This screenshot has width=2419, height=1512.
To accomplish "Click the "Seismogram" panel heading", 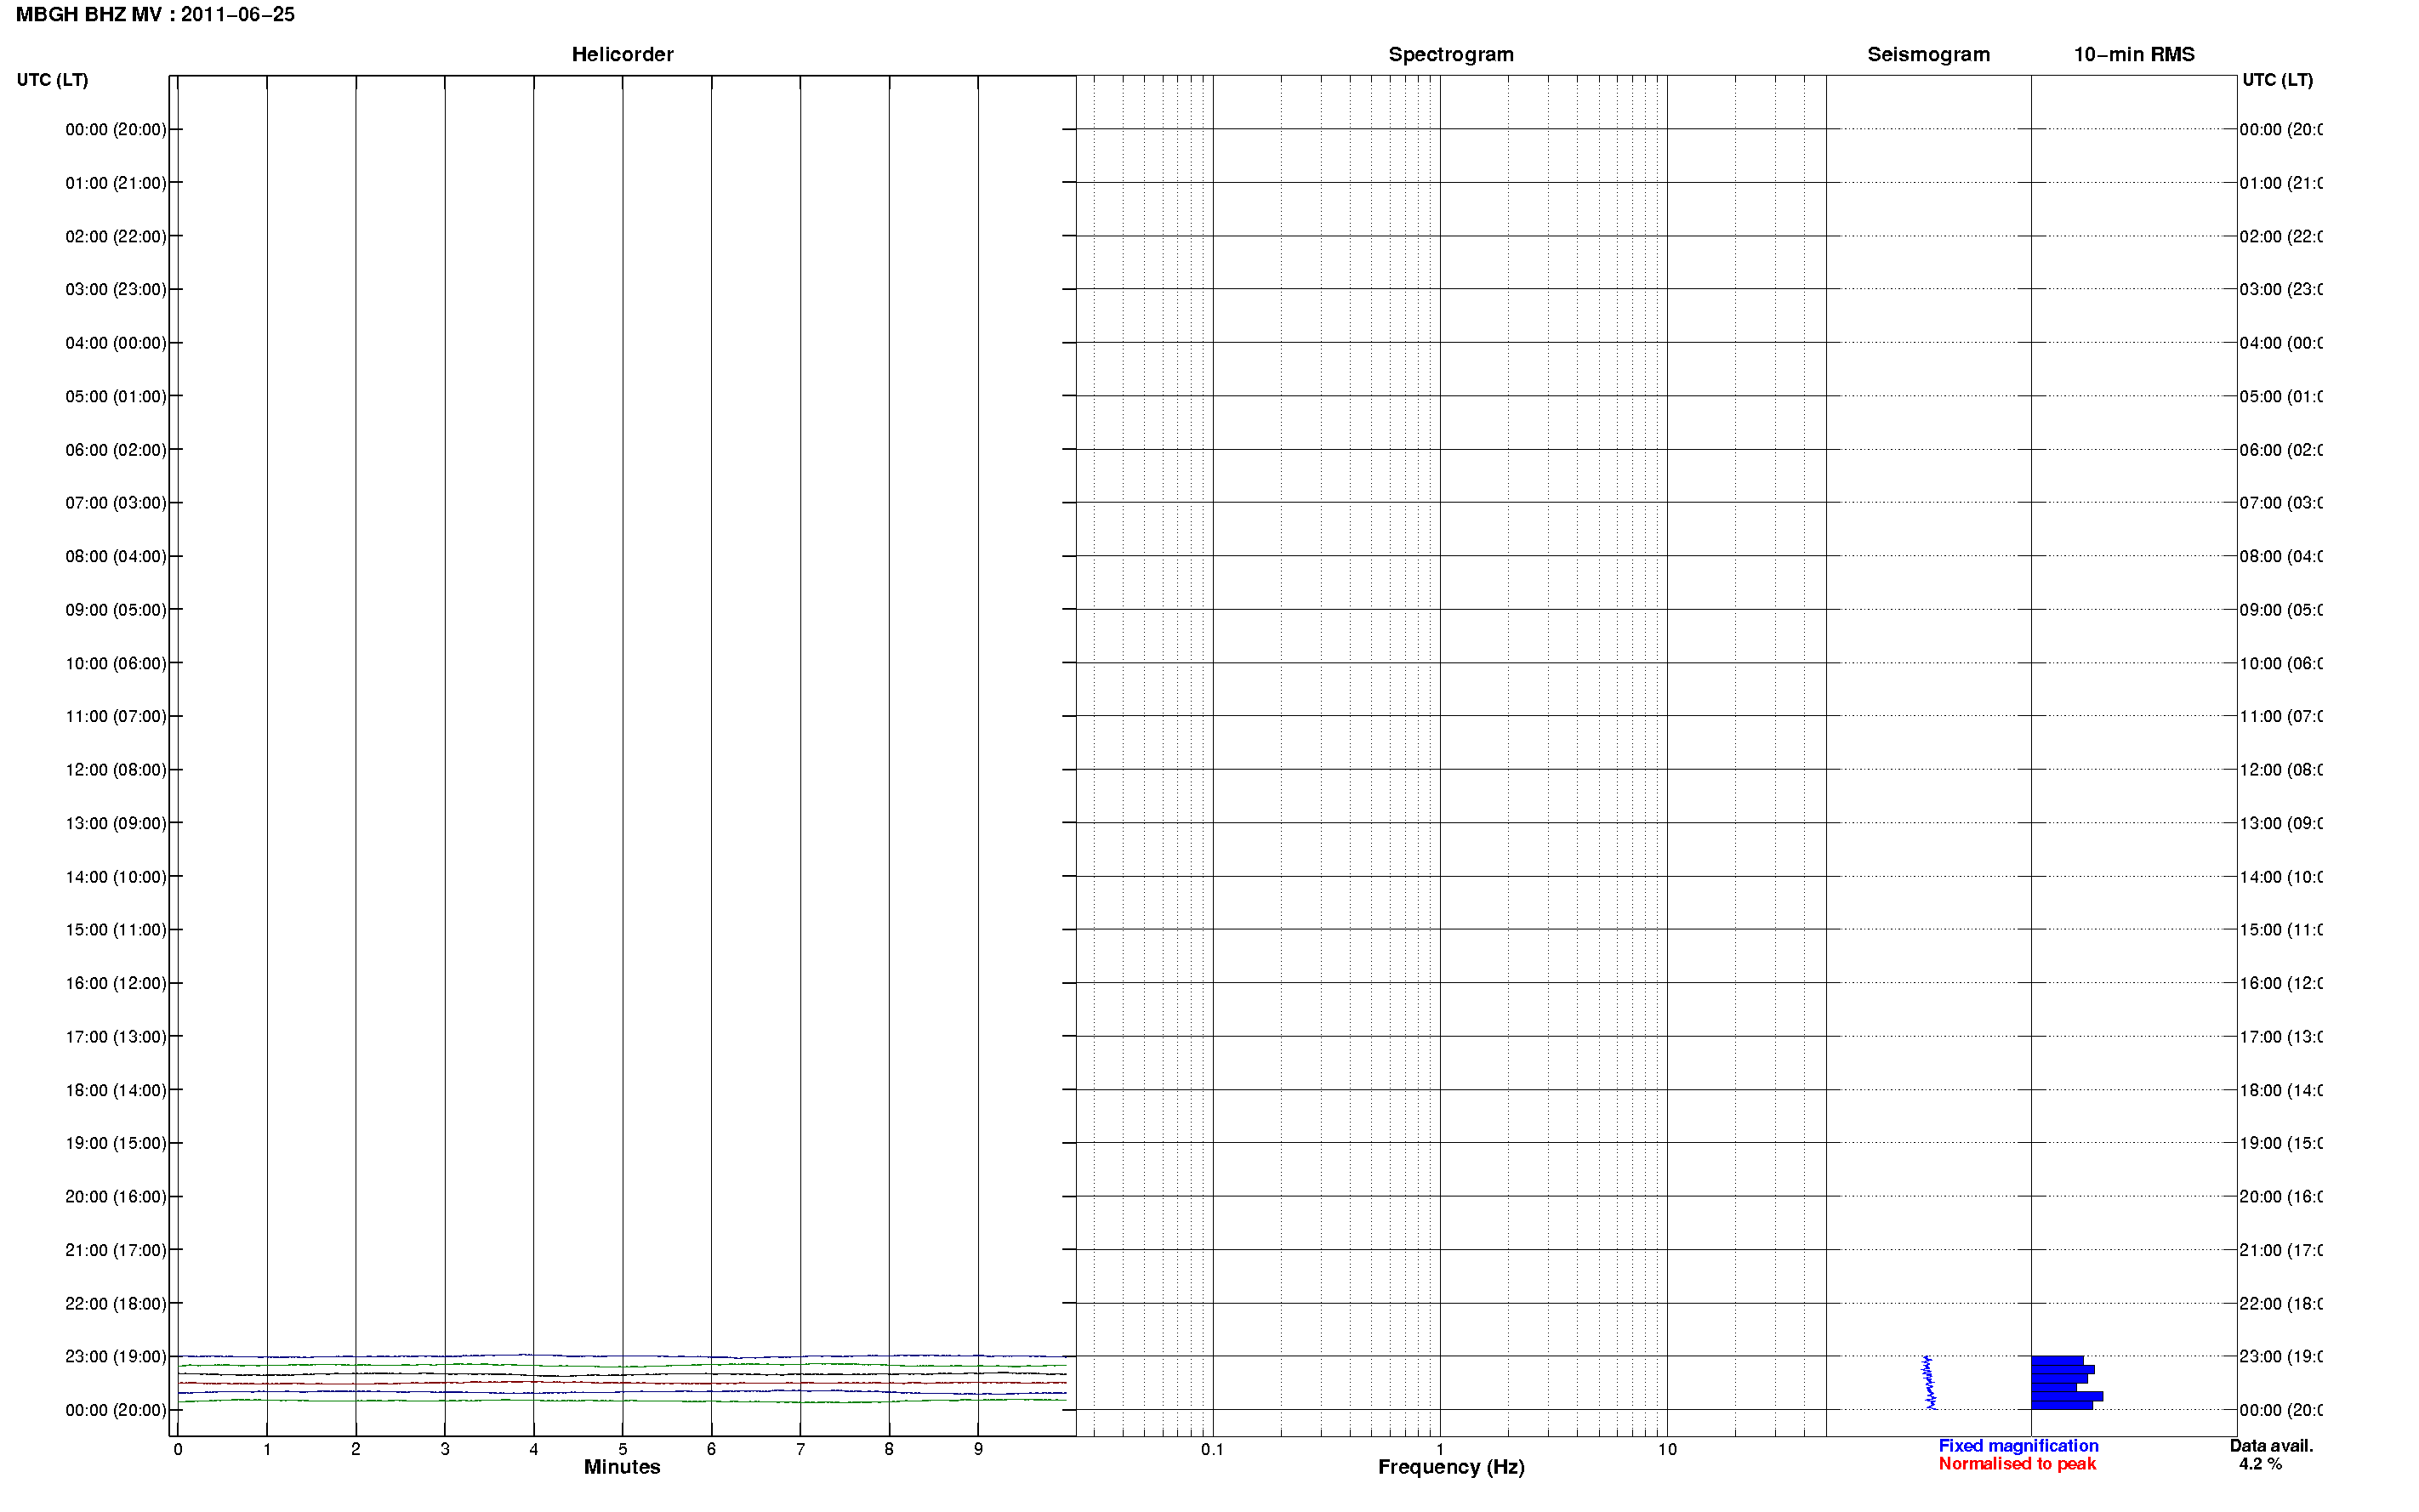I will point(1928,55).
